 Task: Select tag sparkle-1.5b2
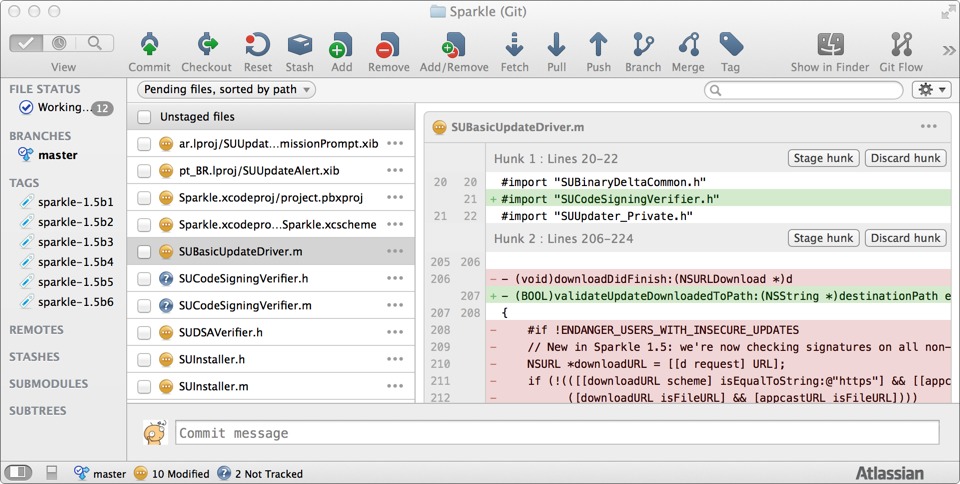[x=67, y=222]
